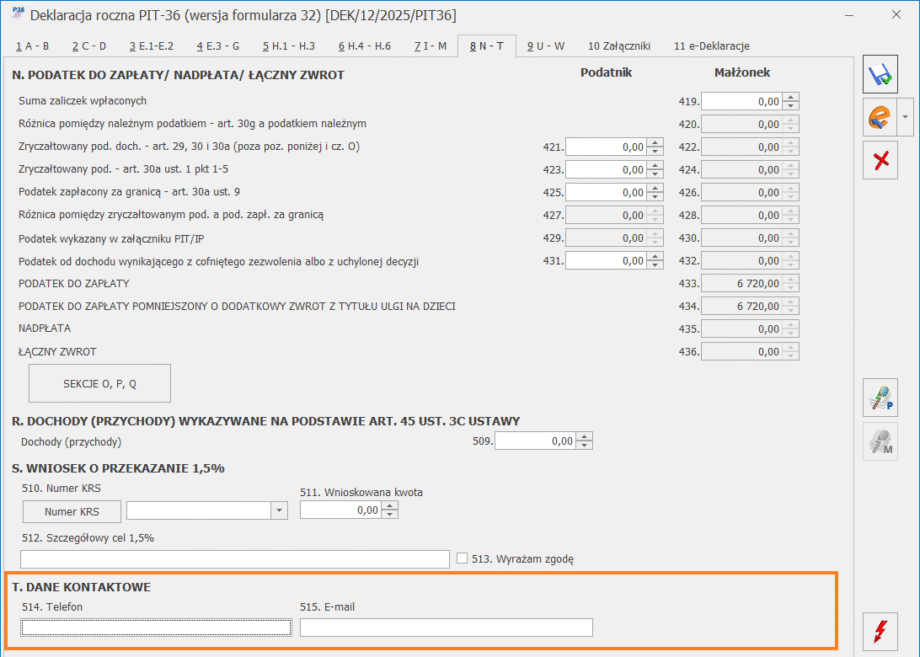The image size is (920, 657).
Task: Go to tab 5 H.1 - H.3
Action: point(289,46)
